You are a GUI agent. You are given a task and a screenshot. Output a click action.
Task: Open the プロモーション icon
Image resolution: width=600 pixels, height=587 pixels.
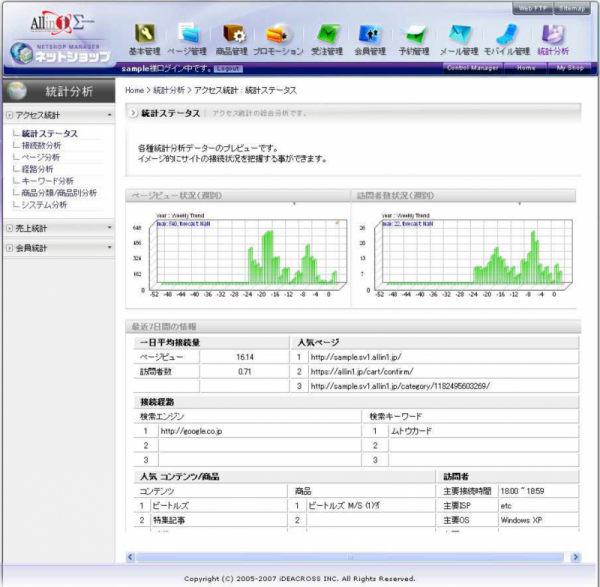pos(277,33)
